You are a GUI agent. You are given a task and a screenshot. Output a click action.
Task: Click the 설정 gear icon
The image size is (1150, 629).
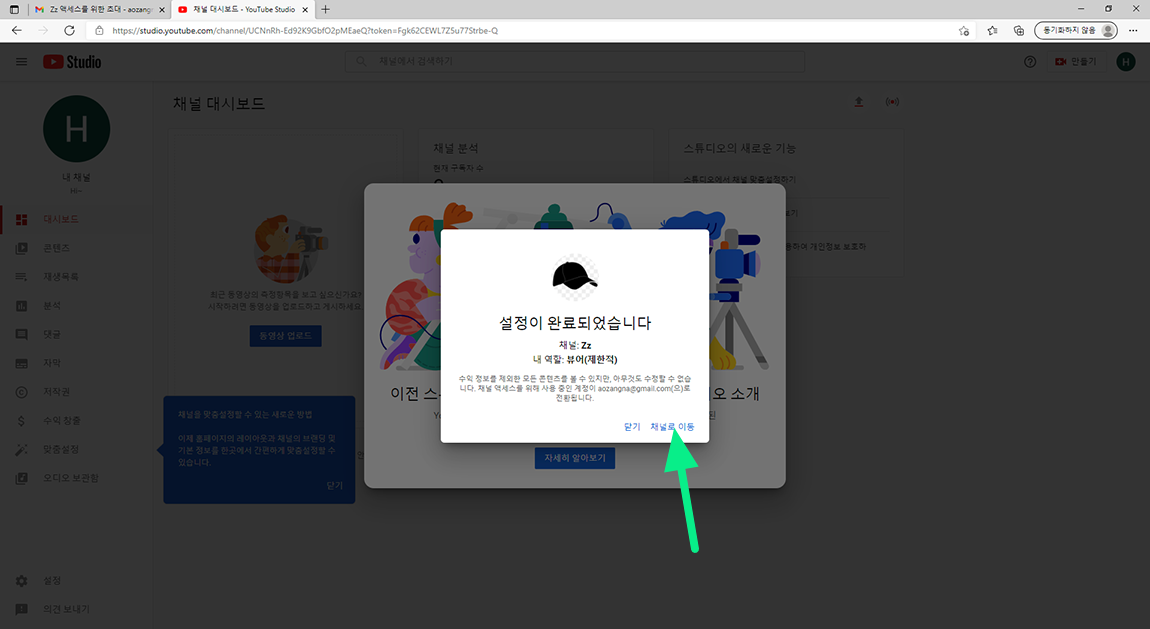[21, 581]
